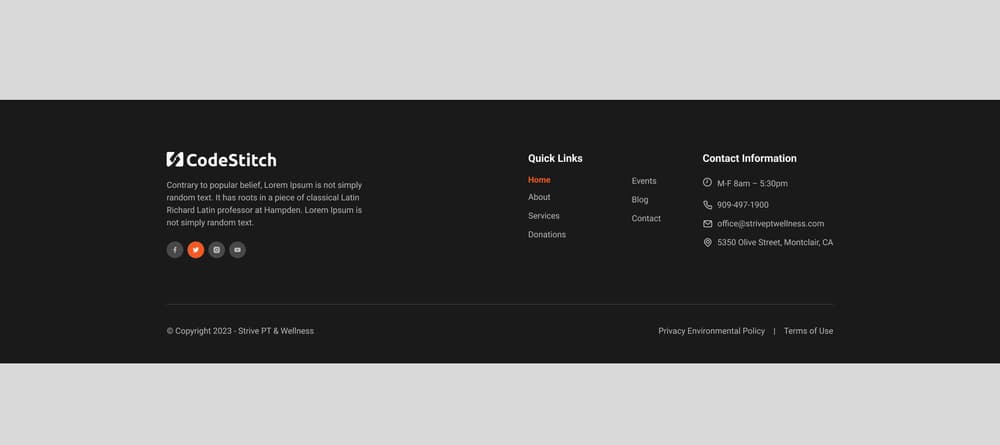Open the Events quick link
This screenshot has height=445, width=1000.
[643, 181]
